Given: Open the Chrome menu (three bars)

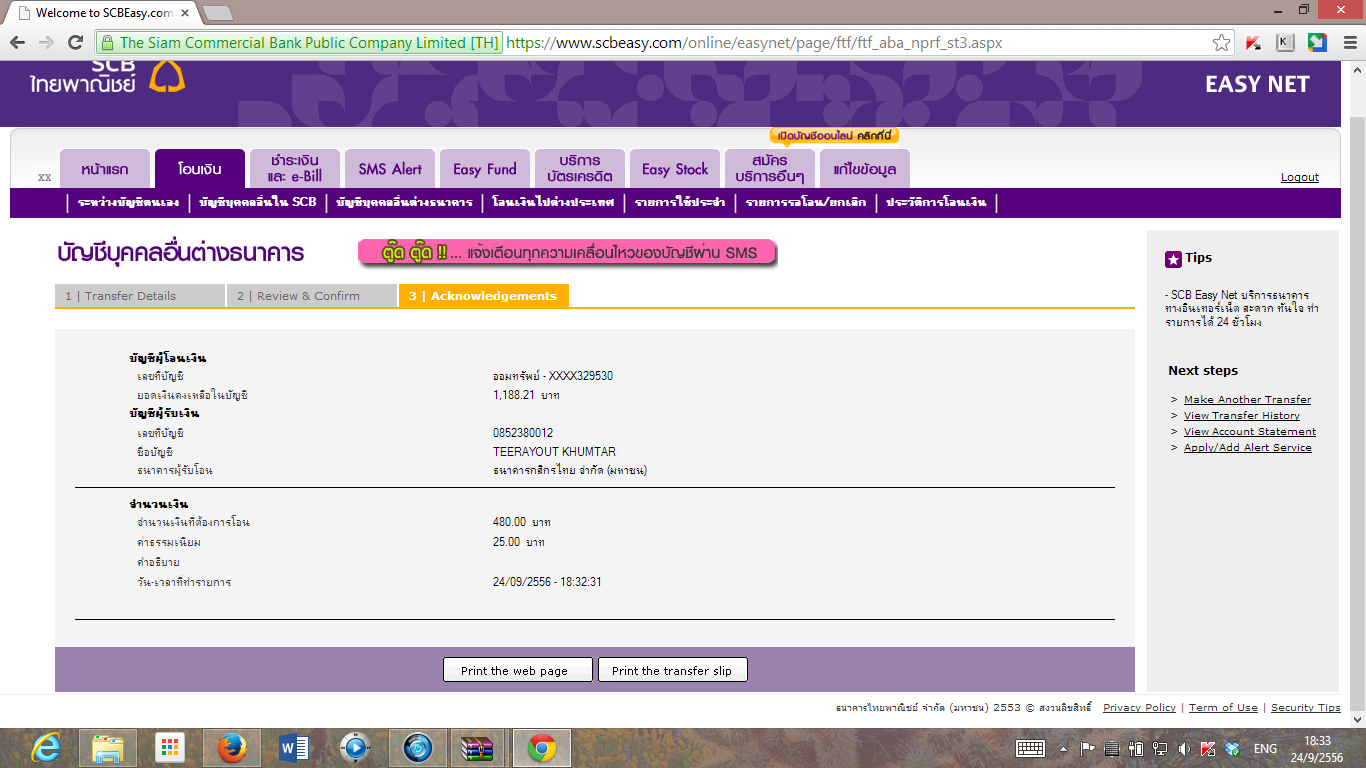Looking at the screenshot, I should pyautogui.click(x=1348, y=43).
